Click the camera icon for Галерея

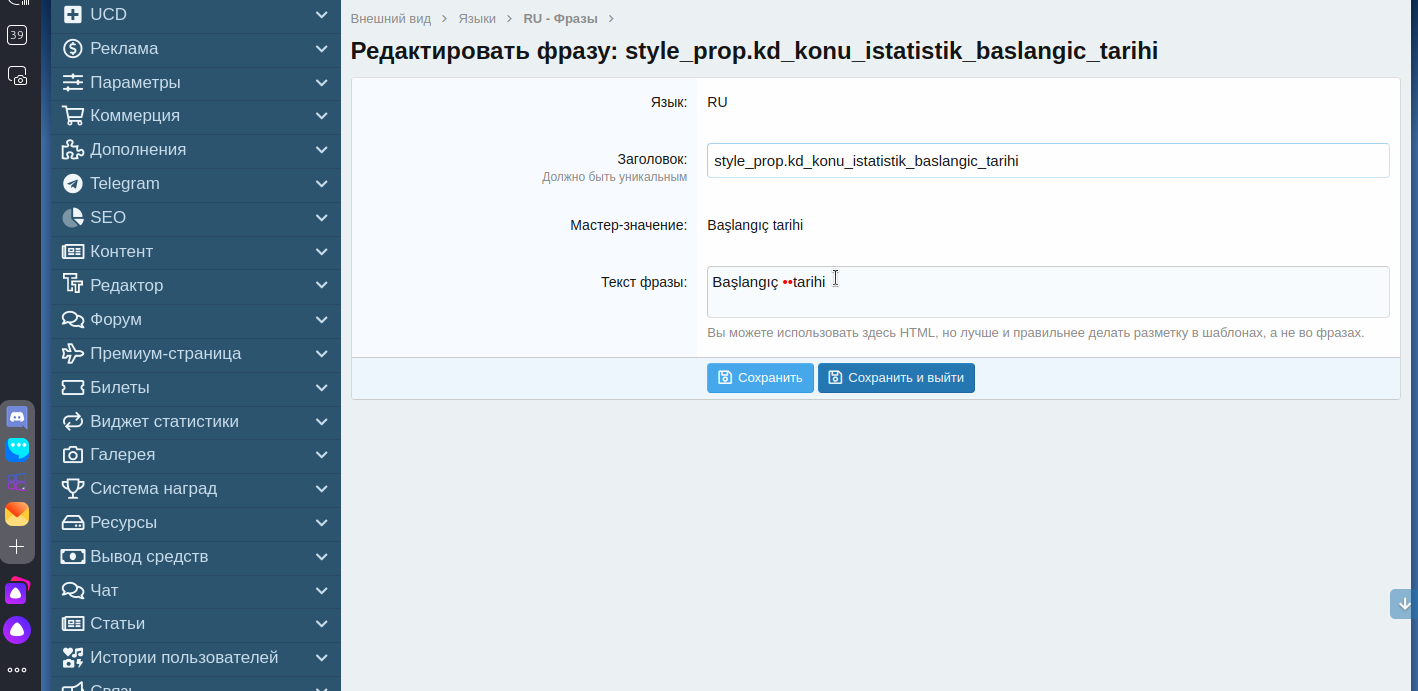click(73, 455)
